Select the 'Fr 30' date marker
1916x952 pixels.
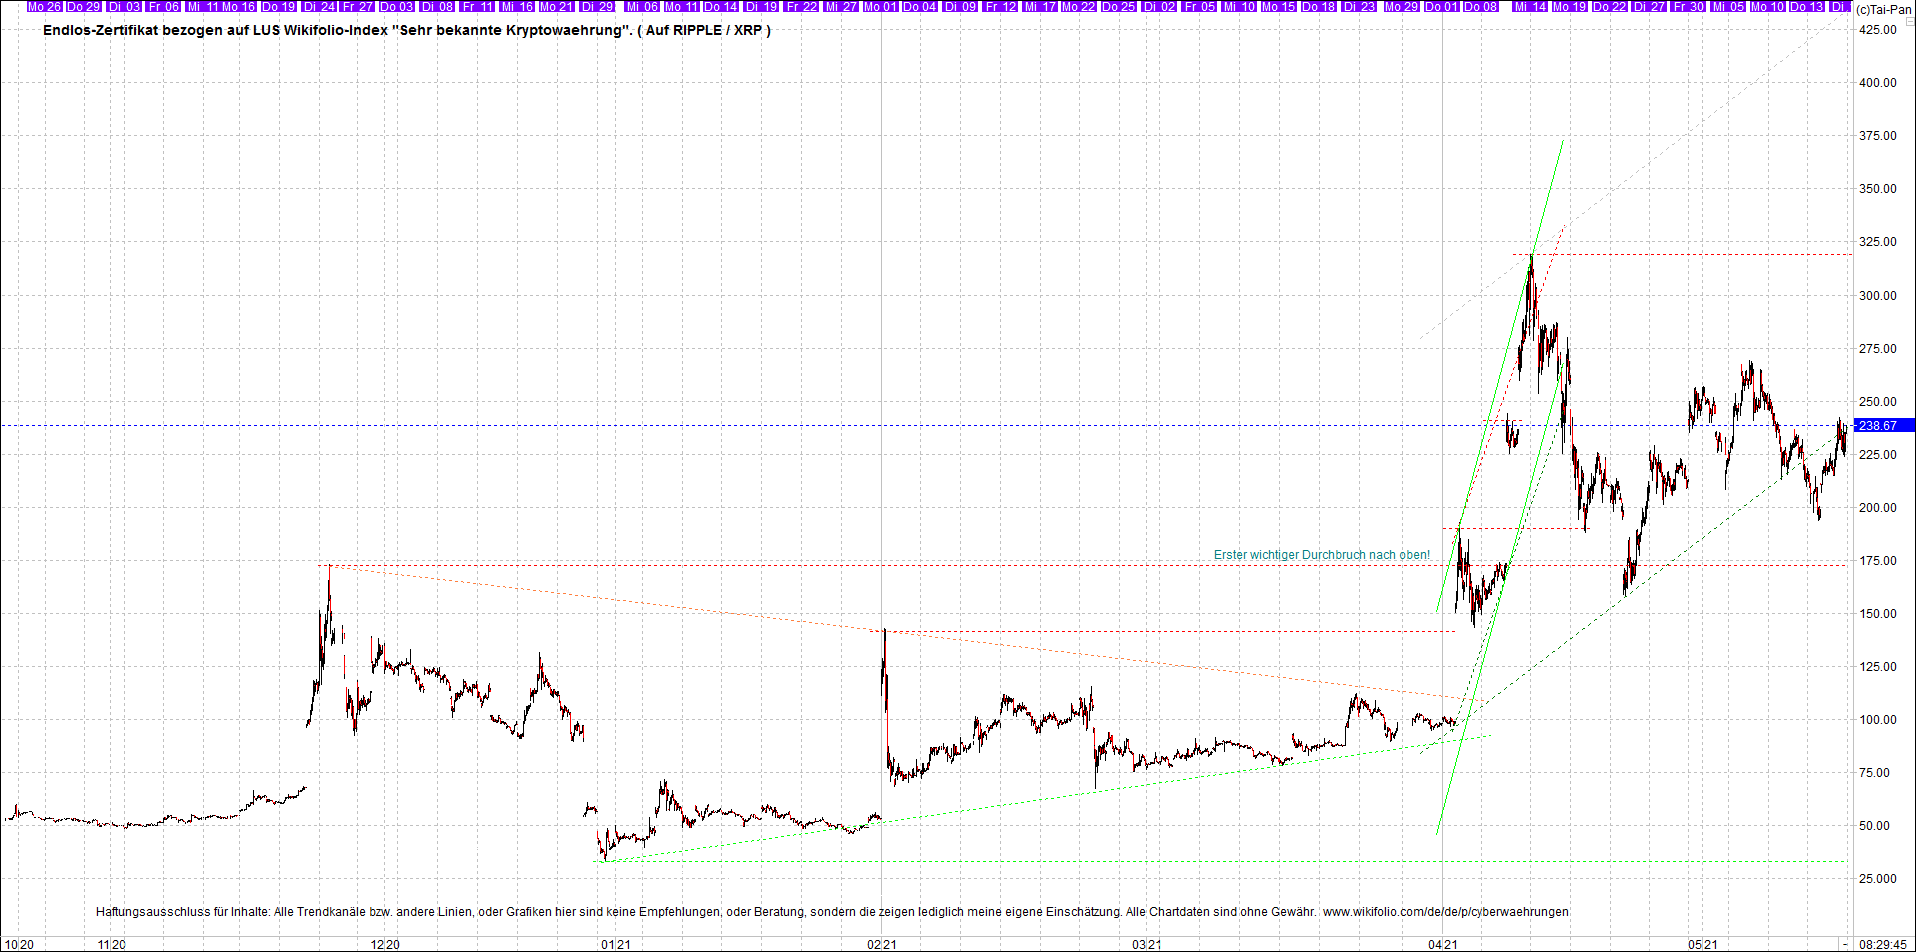[1689, 6]
